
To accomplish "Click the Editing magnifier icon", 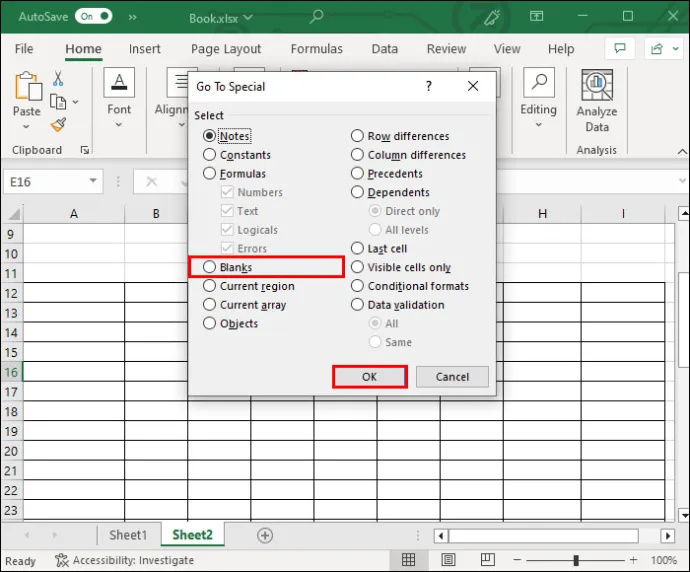I will tap(539, 82).
